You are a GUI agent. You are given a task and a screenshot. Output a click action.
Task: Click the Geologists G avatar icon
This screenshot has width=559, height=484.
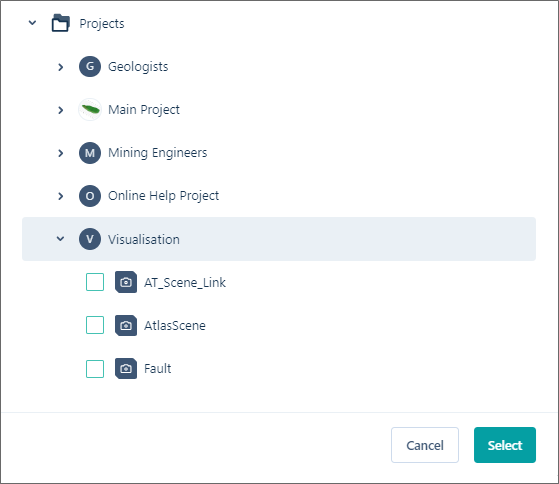[90, 67]
